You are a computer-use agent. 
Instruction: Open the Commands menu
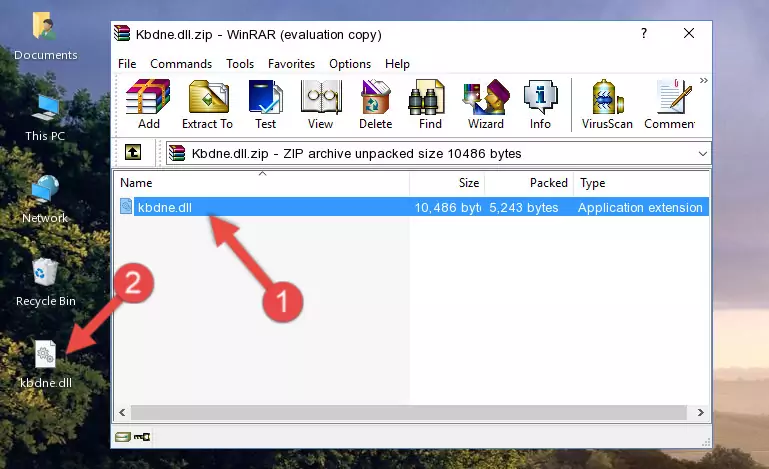(x=181, y=64)
